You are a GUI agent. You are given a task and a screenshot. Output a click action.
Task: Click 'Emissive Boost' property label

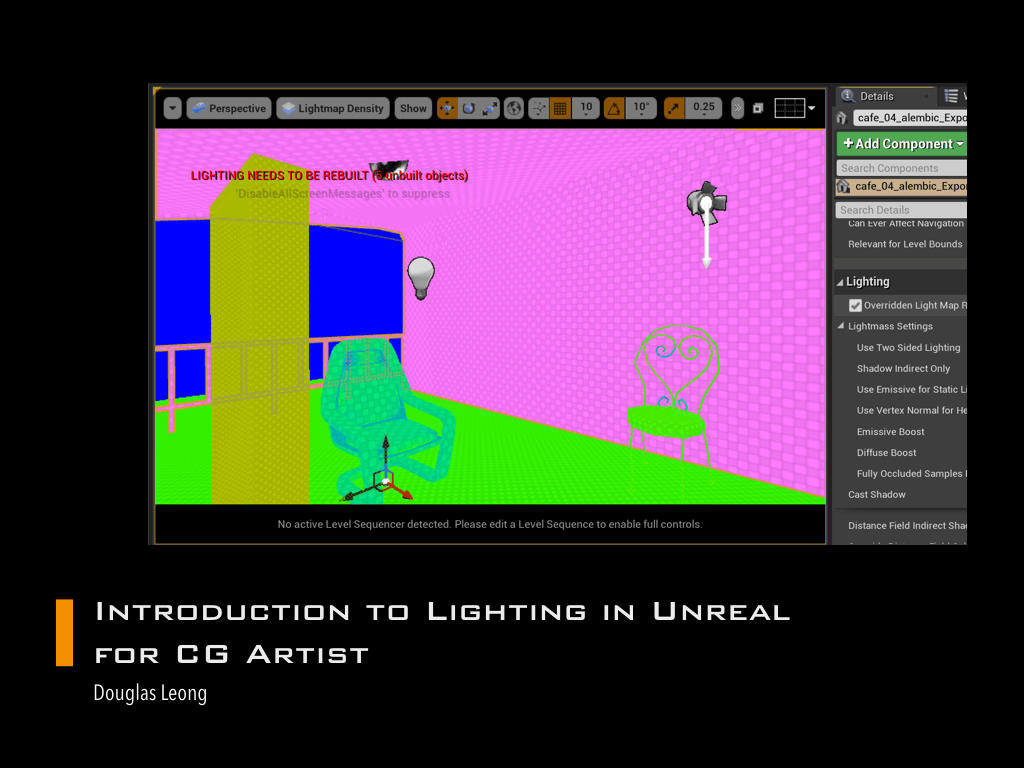click(x=890, y=432)
